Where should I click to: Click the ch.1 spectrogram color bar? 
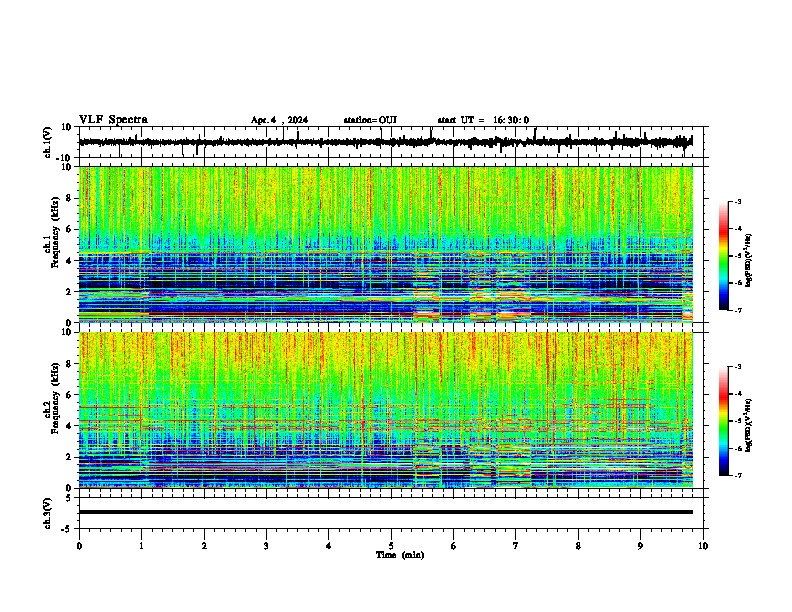(x=723, y=256)
